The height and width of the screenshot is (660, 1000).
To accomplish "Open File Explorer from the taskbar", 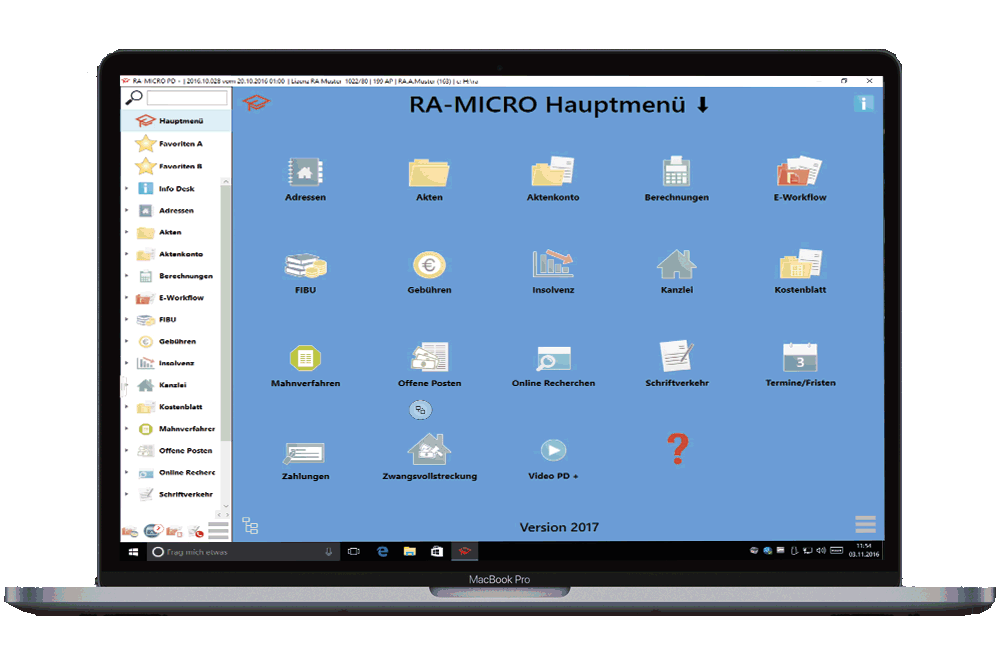I will coord(409,552).
